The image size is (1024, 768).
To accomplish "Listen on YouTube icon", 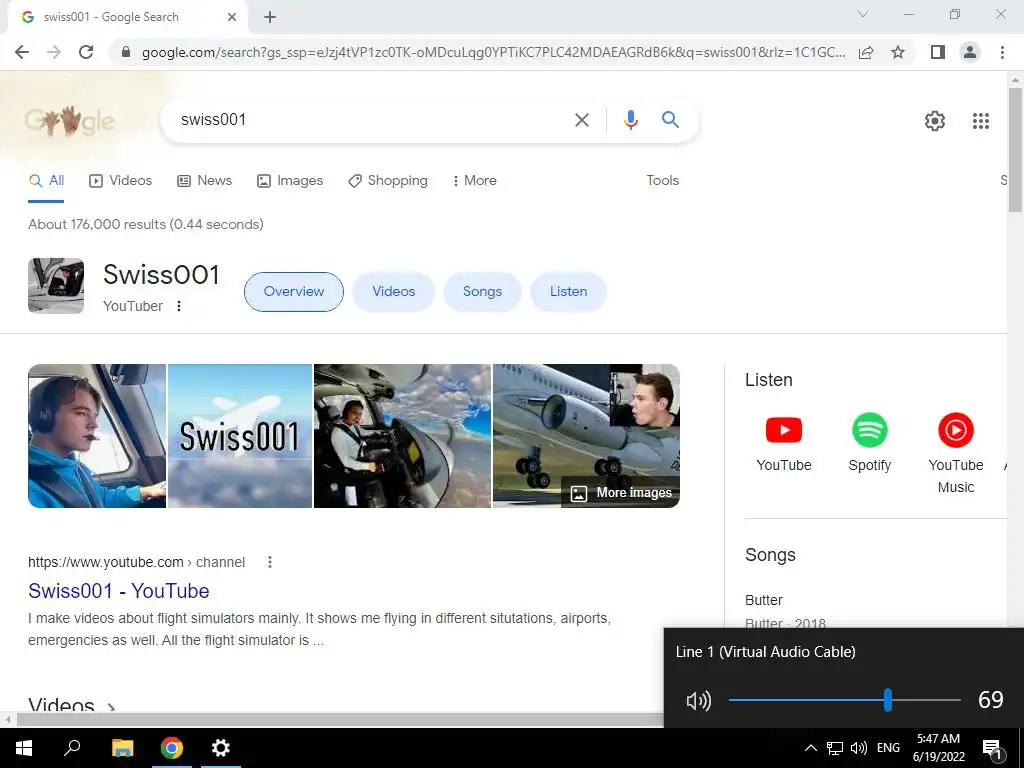I will (x=784, y=430).
